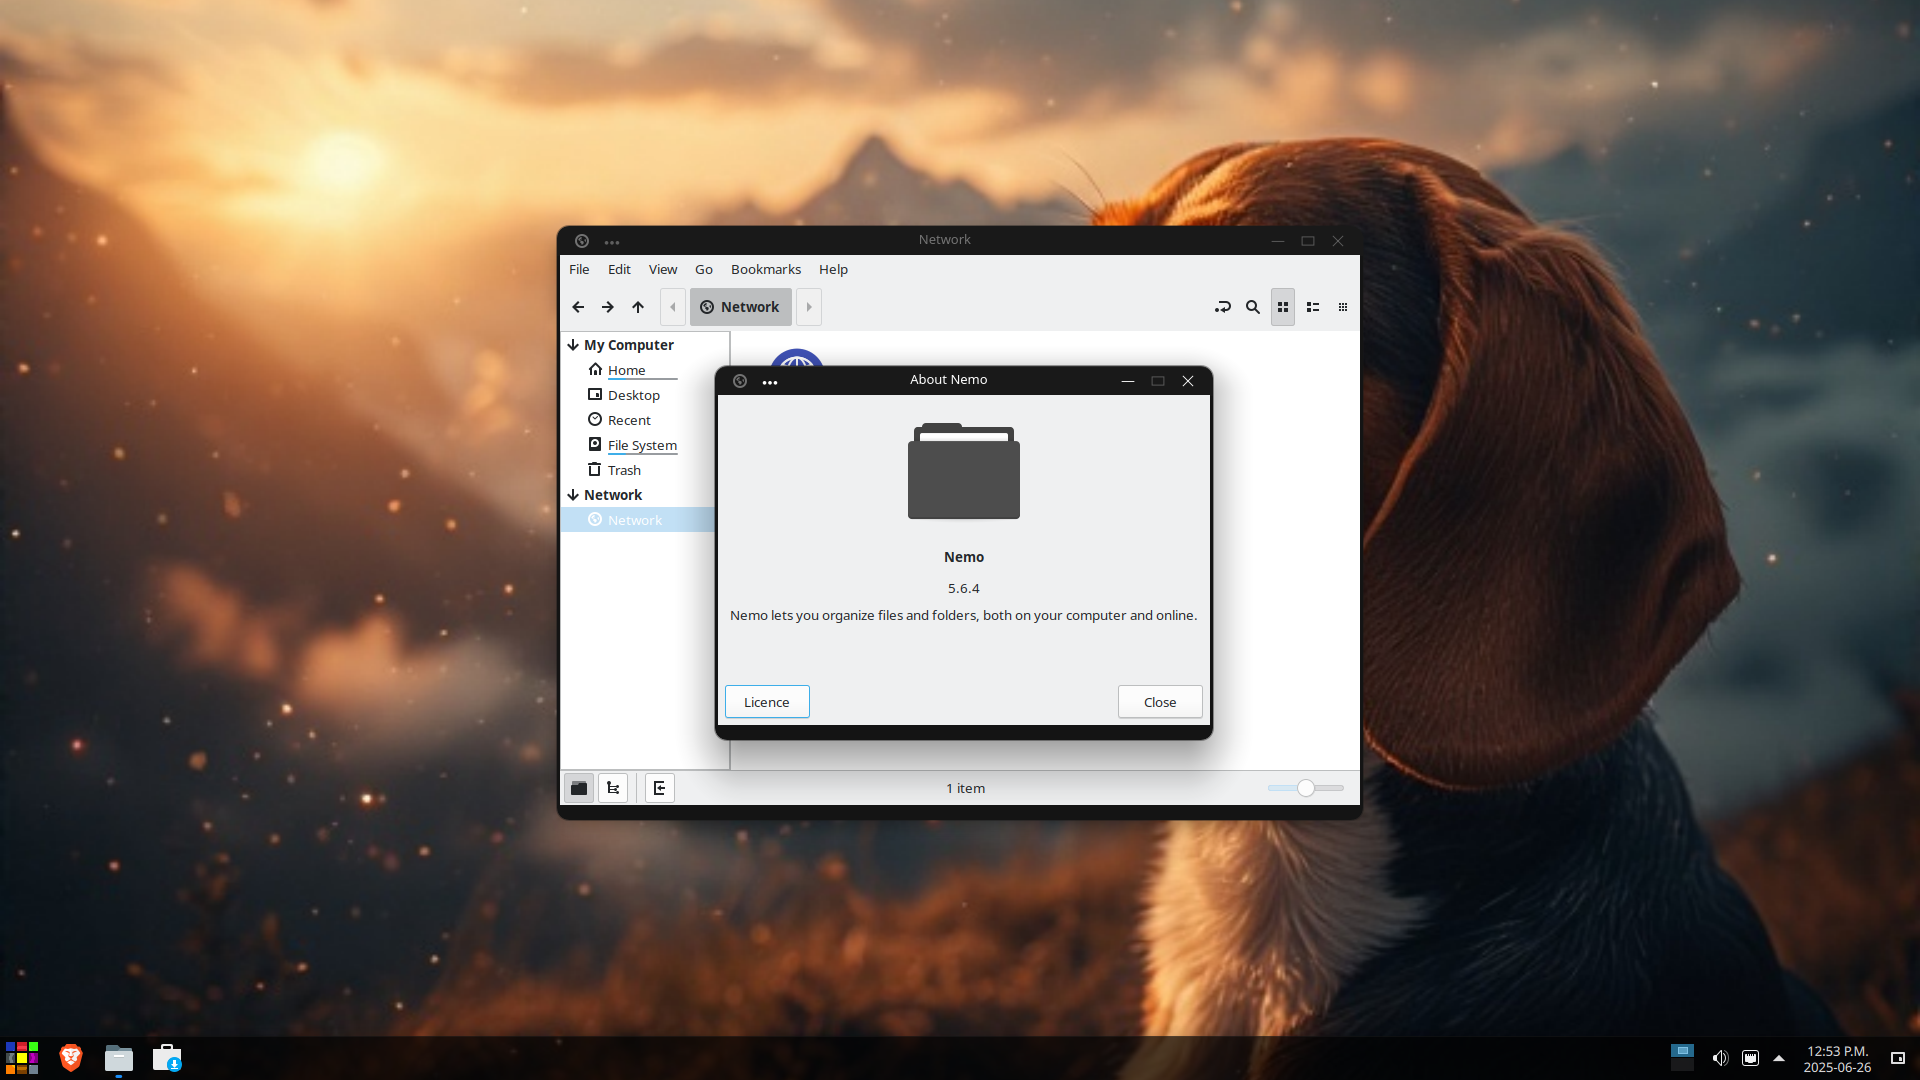Go forward using the right arrow in Nemo toolbar

[608, 307]
